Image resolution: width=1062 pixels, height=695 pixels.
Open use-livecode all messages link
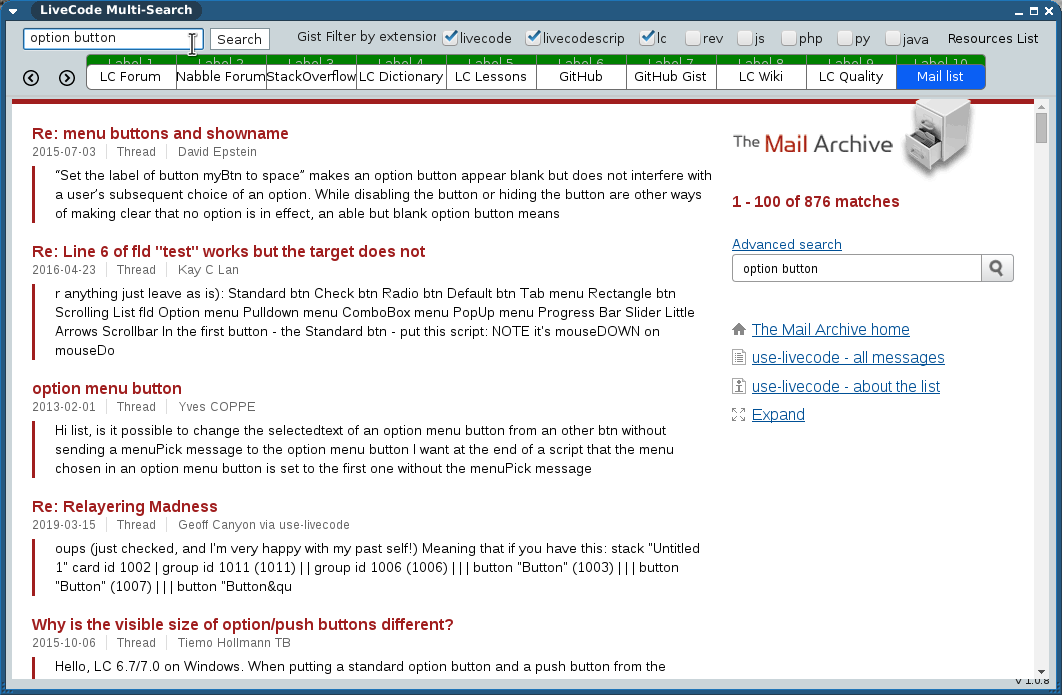848,358
